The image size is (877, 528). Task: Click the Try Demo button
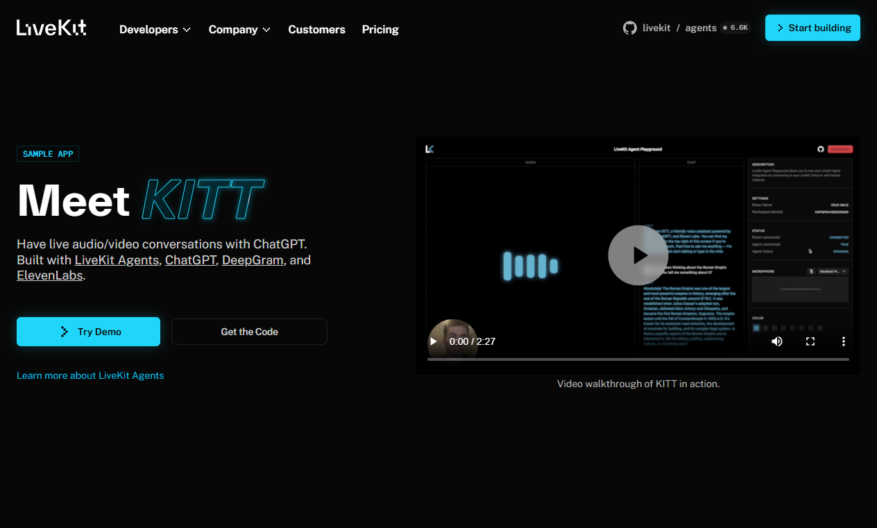[x=88, y=332]
